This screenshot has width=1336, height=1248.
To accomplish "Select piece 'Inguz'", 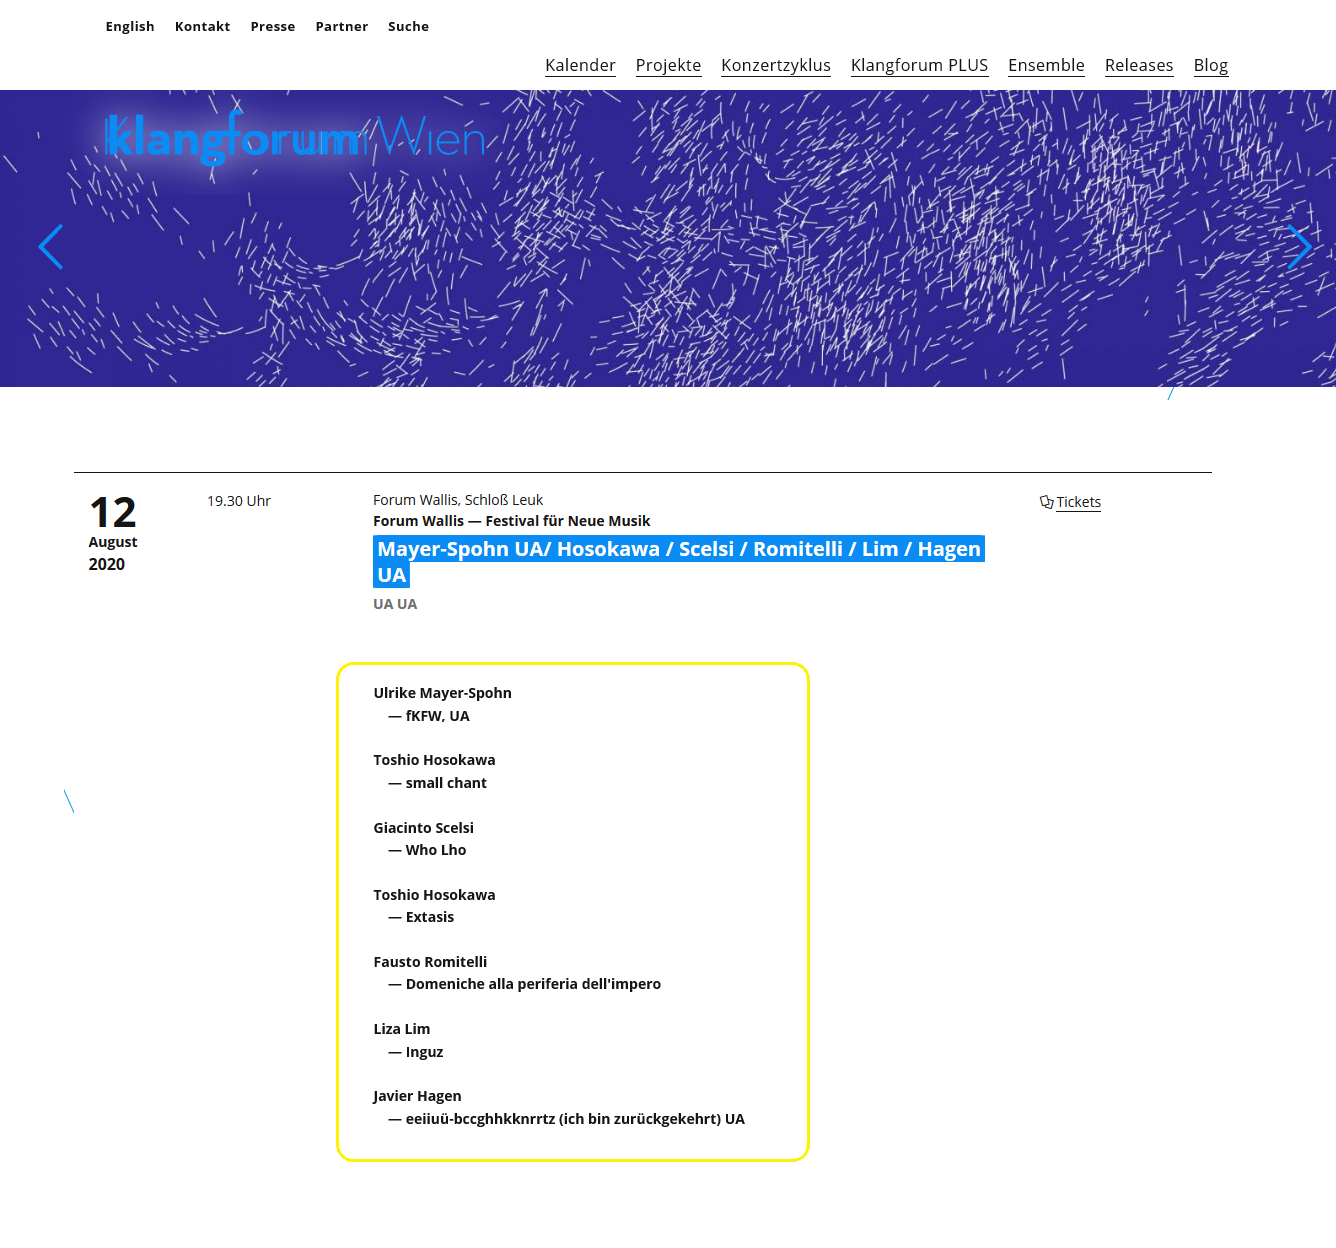I will point(424,1052).
